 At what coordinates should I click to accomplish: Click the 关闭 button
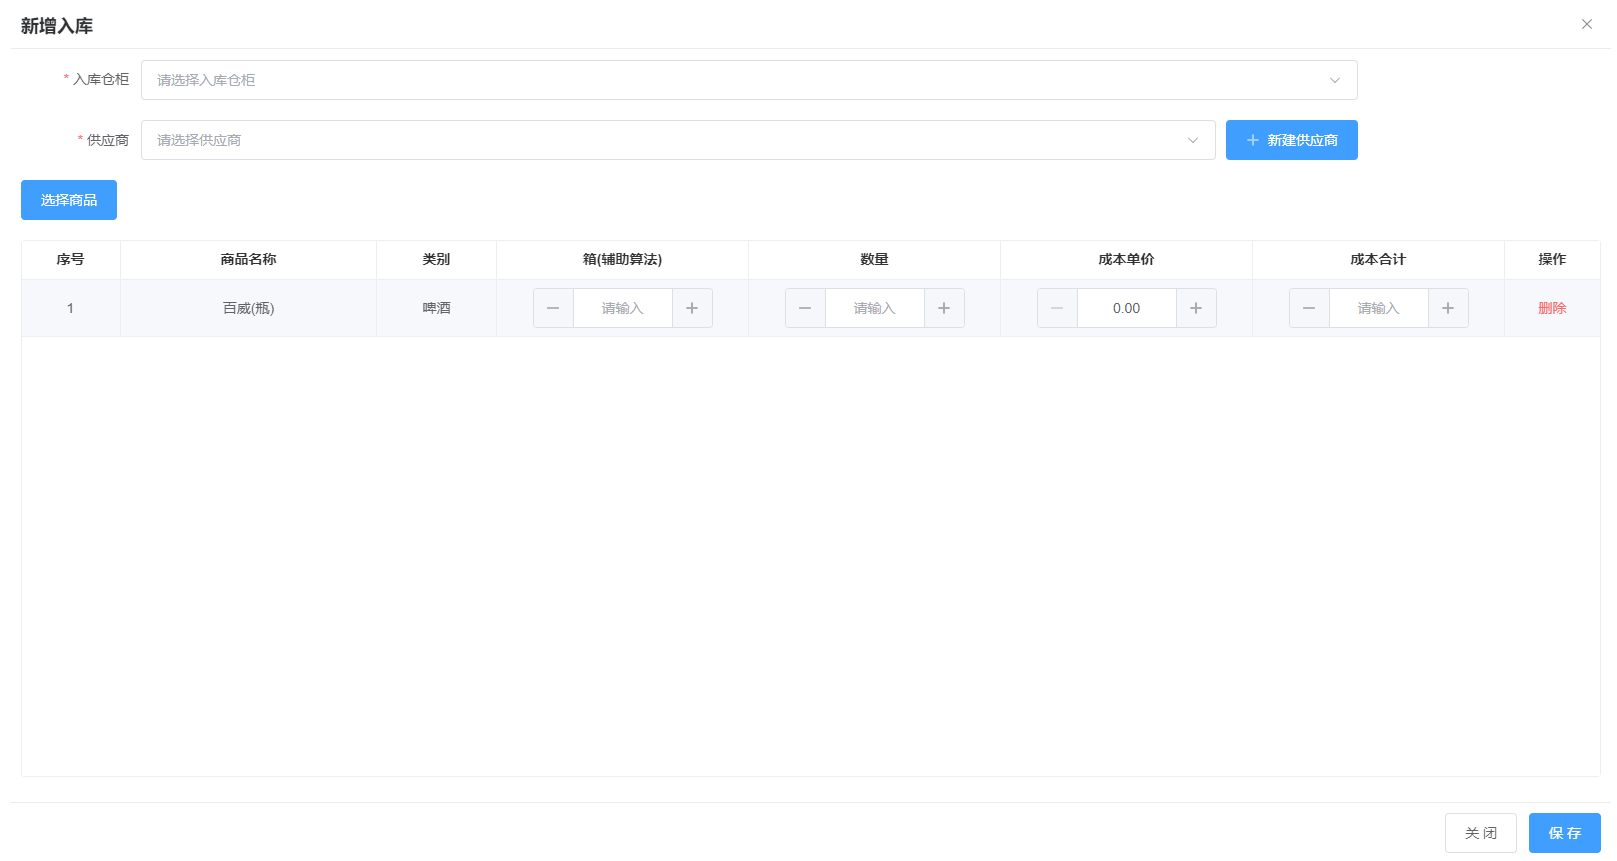click(x=1480, y=833)
